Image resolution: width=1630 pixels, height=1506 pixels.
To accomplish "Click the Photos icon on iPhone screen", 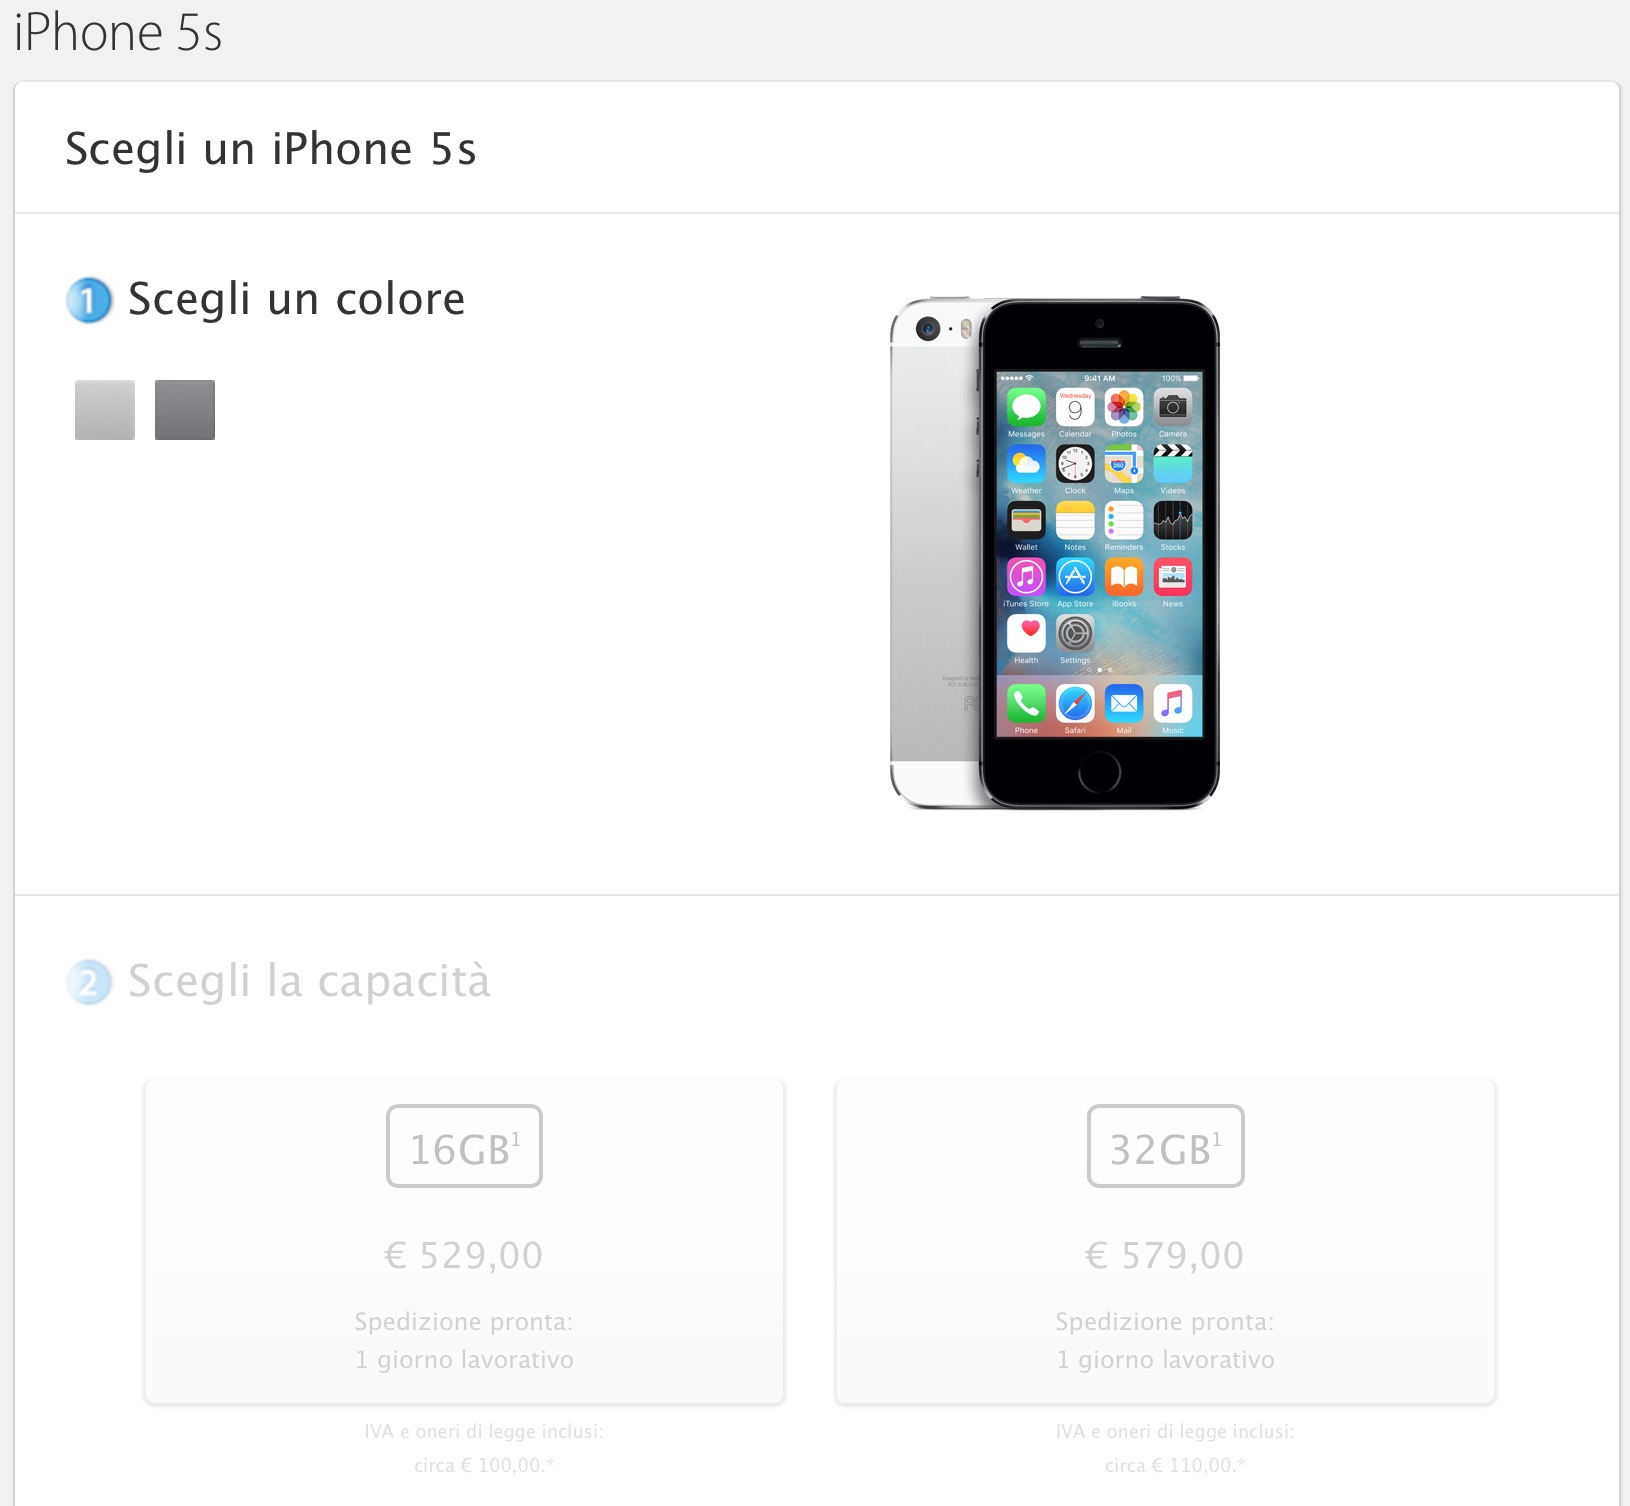I will pos(1124,407).
